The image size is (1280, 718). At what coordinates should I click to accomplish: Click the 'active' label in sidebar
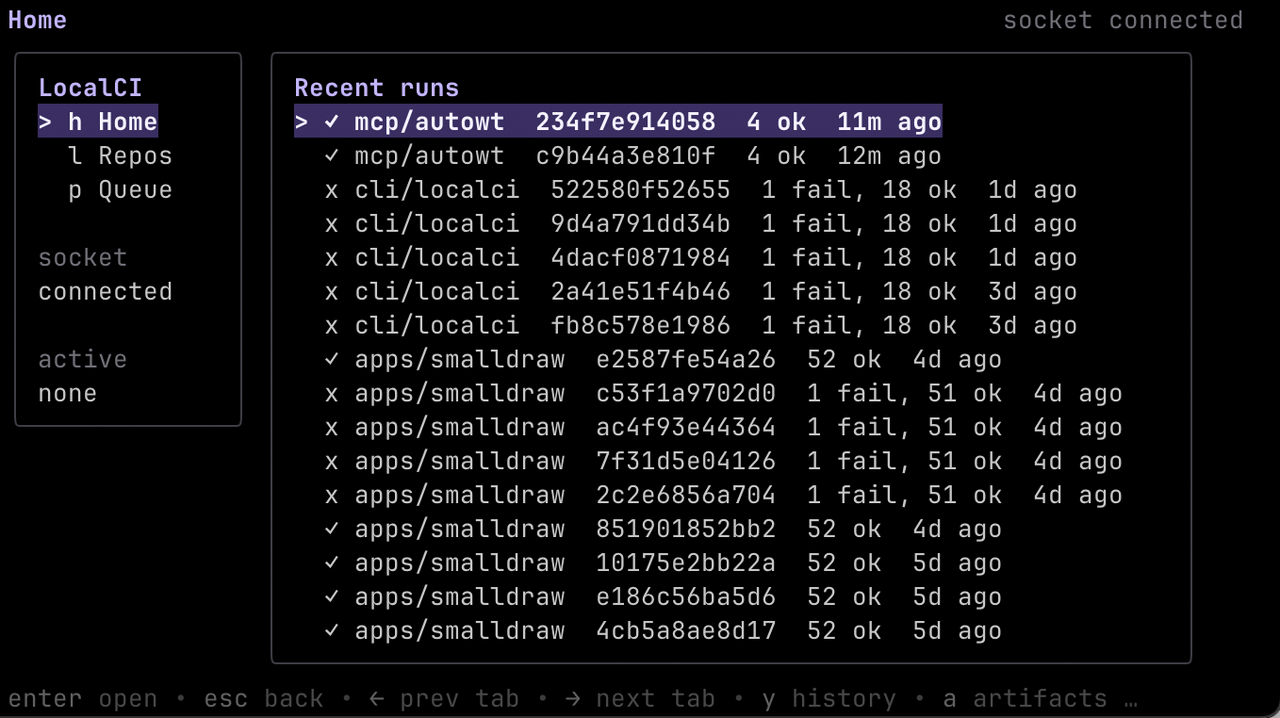coord(83,360)
